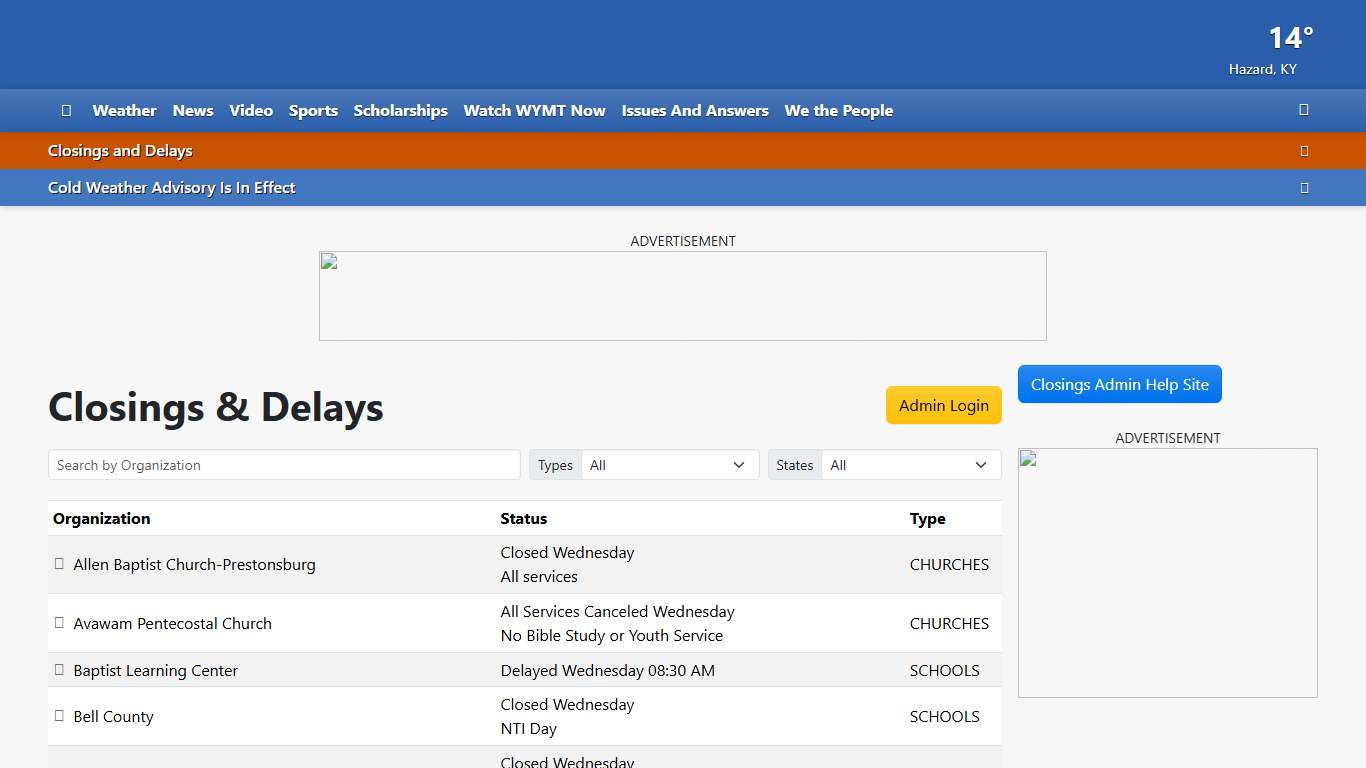Click the icon at far right of navigation bar
The width and height of the screenshot is (1366, 768).
pos(1303,110)
